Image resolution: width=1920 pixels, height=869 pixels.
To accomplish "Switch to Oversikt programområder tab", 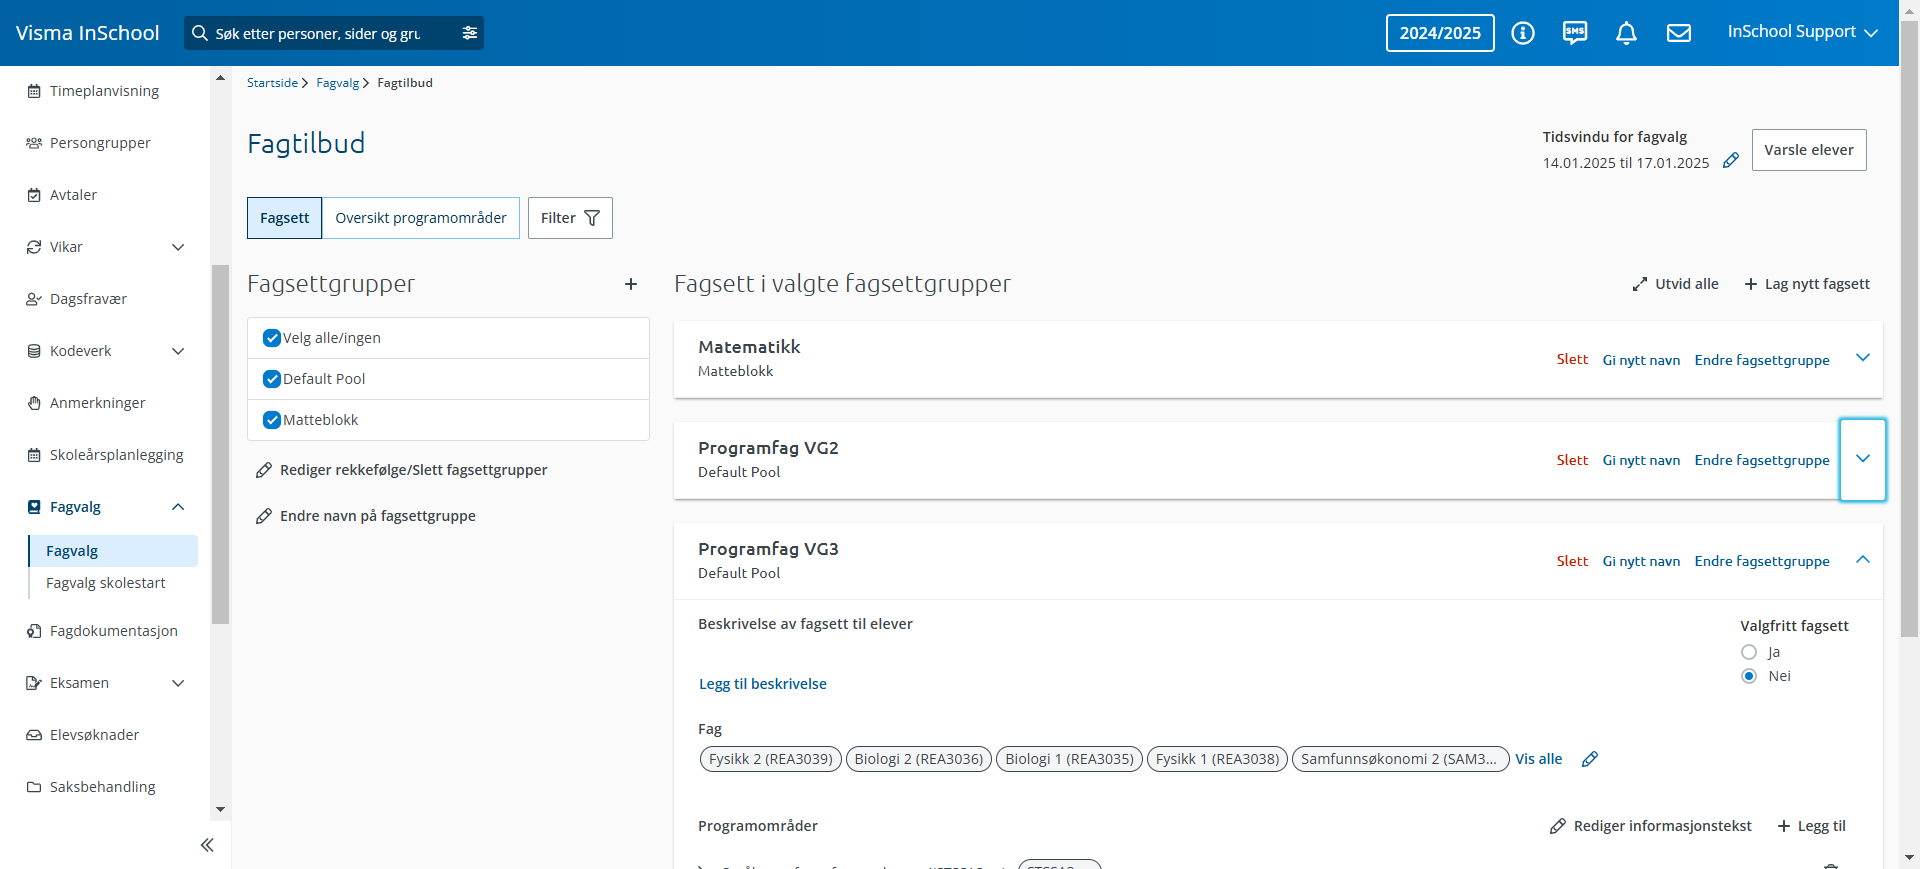I will tap(421, 218).
